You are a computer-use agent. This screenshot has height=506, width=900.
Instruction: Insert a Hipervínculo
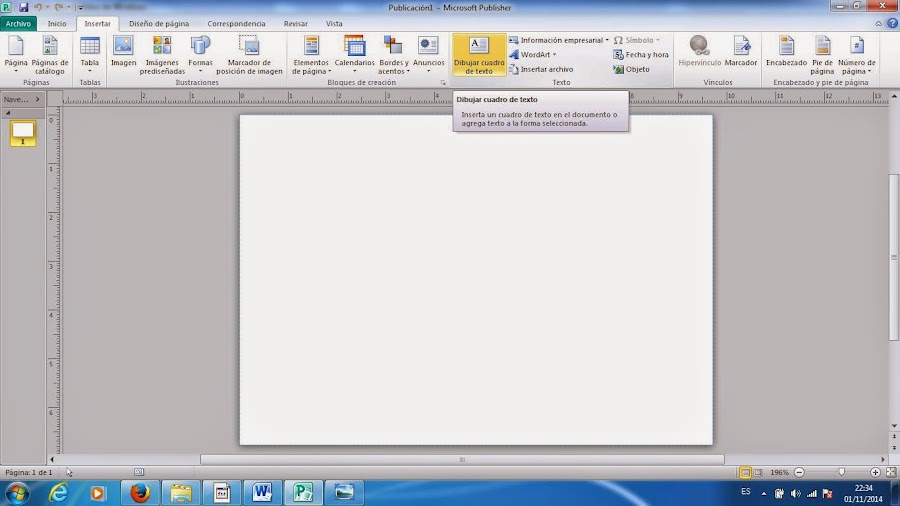[699, 52]
